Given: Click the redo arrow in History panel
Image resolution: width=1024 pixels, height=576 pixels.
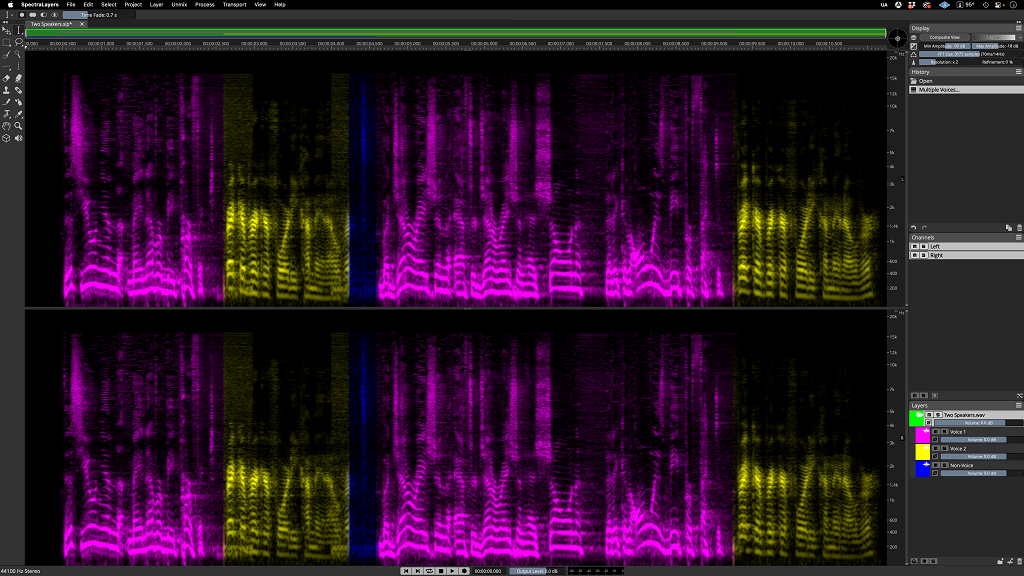Looking at the screenshot, I should pos(924,227).
